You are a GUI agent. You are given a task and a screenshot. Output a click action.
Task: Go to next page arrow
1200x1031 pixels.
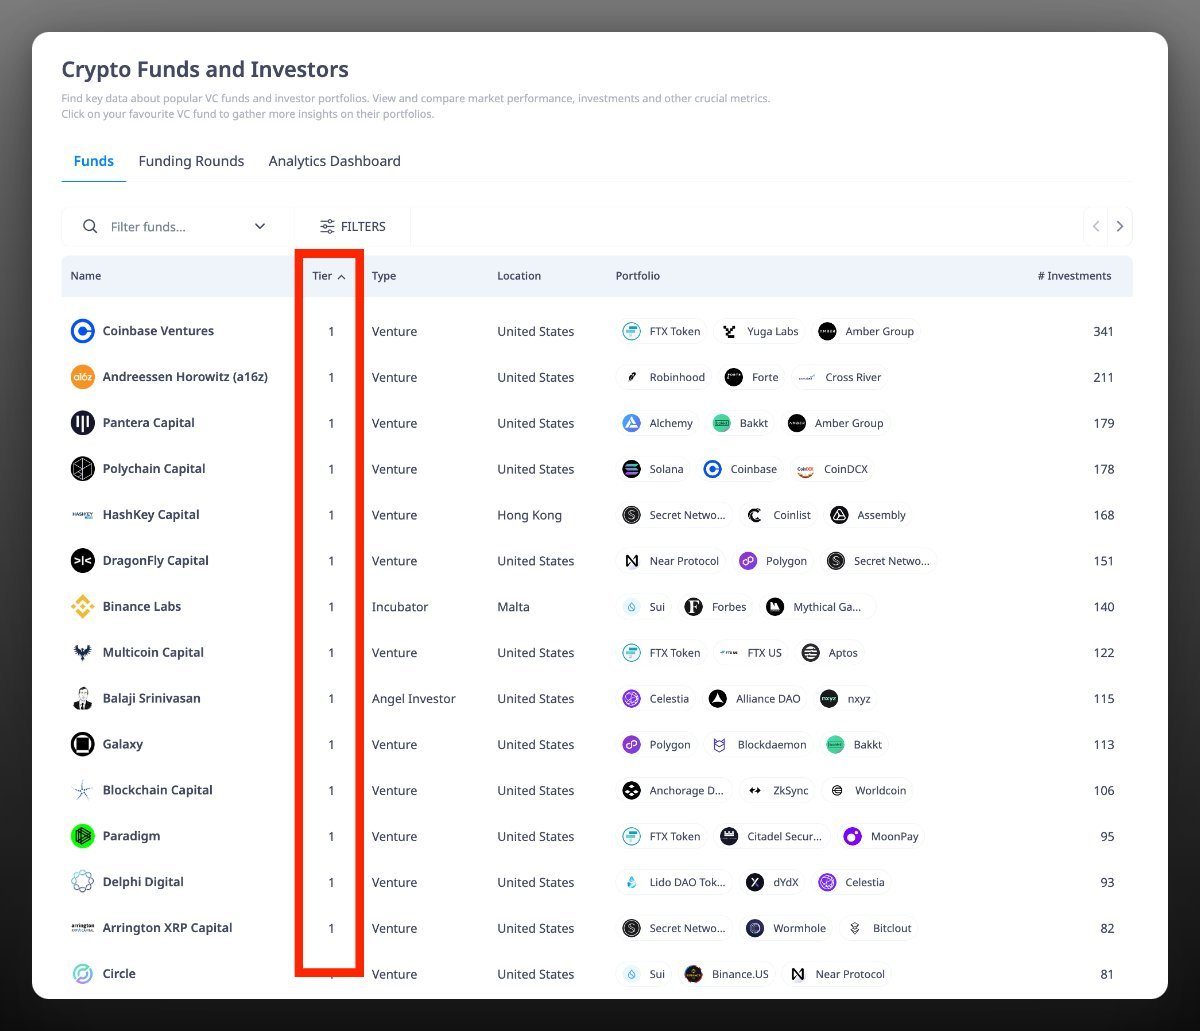1120,227
